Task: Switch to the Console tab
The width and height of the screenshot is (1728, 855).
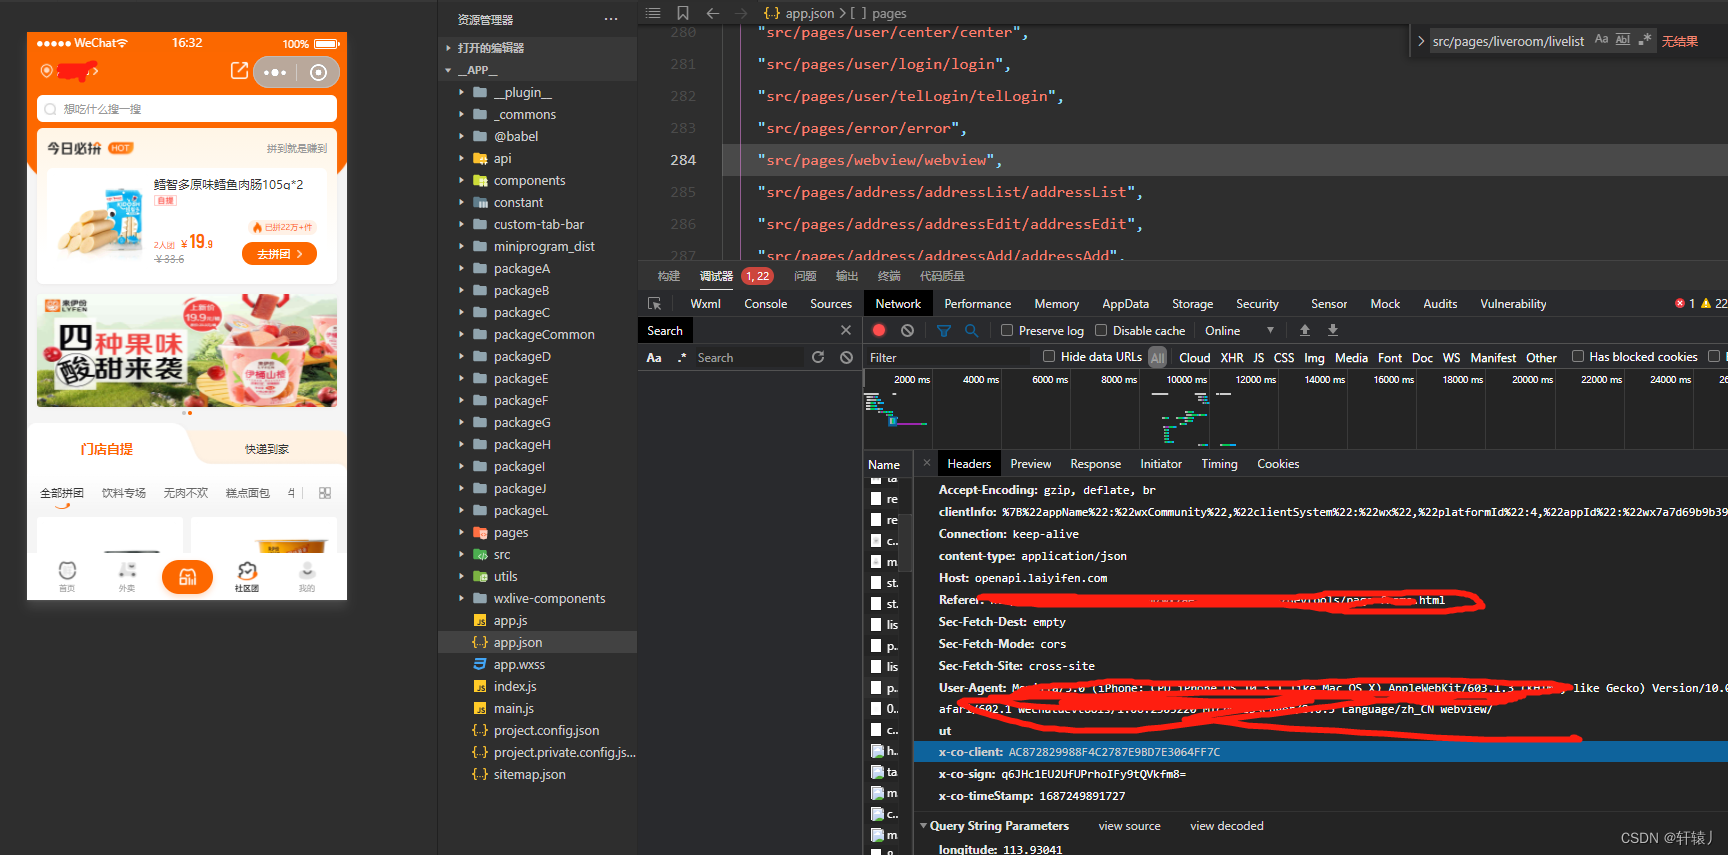Action: click(766, 303)
